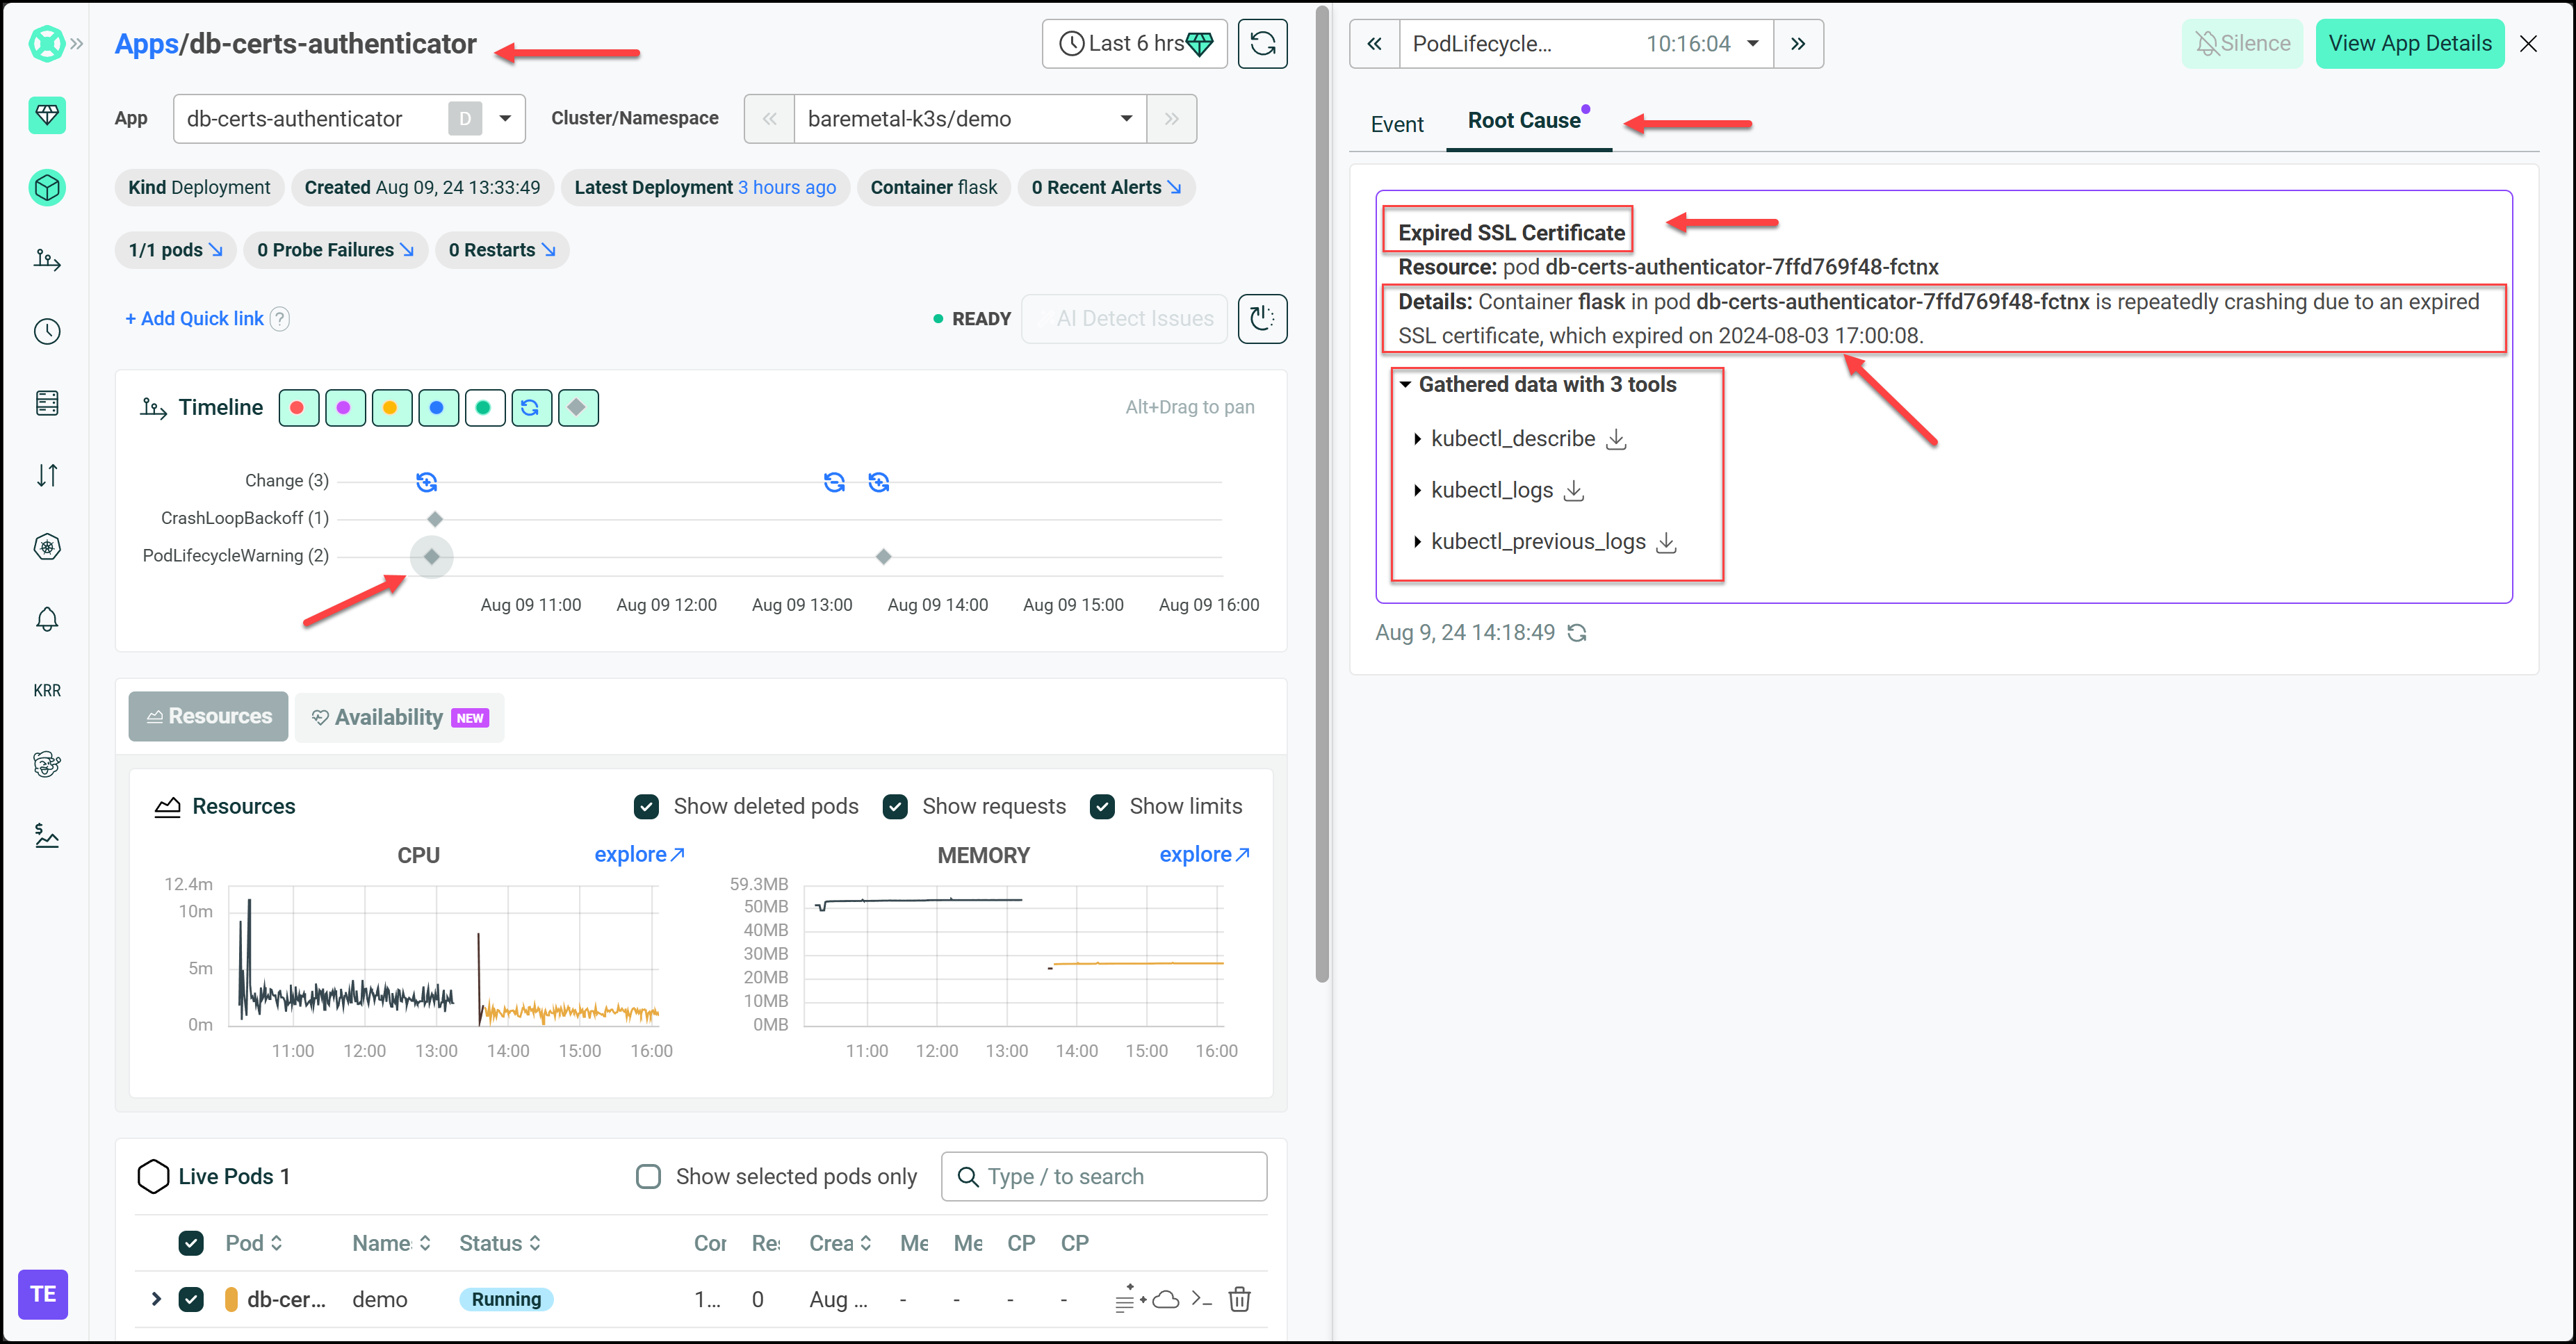The height and width of the screenshot is (1344, 2576).
Task: Refresh the root cause analysis timestamp
Action: (1577, 633)
